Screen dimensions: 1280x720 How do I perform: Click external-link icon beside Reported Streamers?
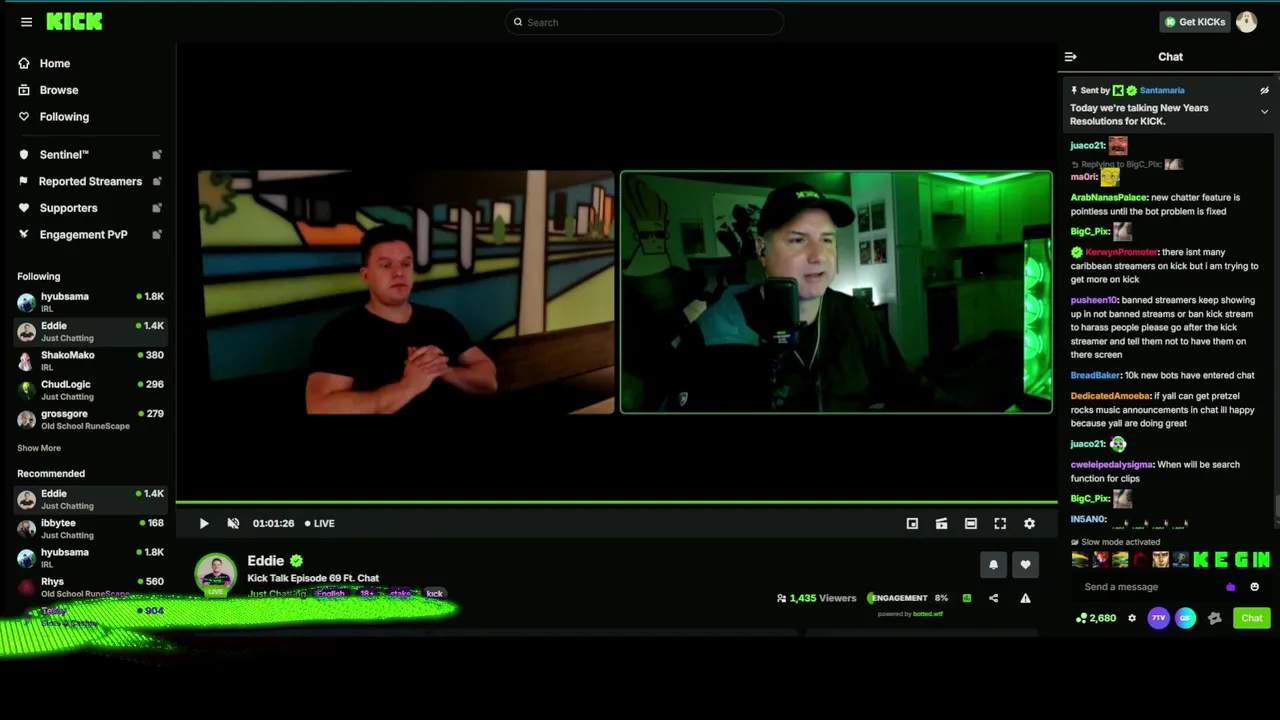(x=157, y=181)
